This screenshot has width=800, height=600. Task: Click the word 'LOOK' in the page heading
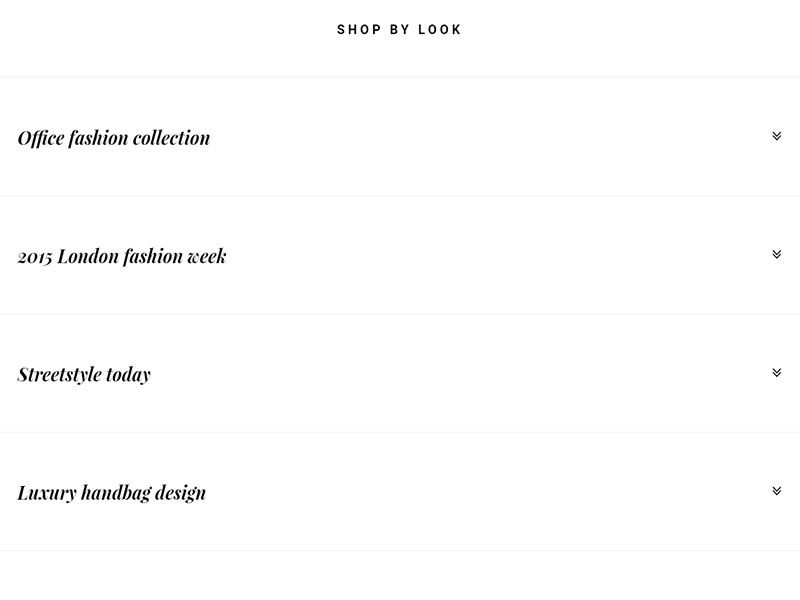[x=442, y=30]
